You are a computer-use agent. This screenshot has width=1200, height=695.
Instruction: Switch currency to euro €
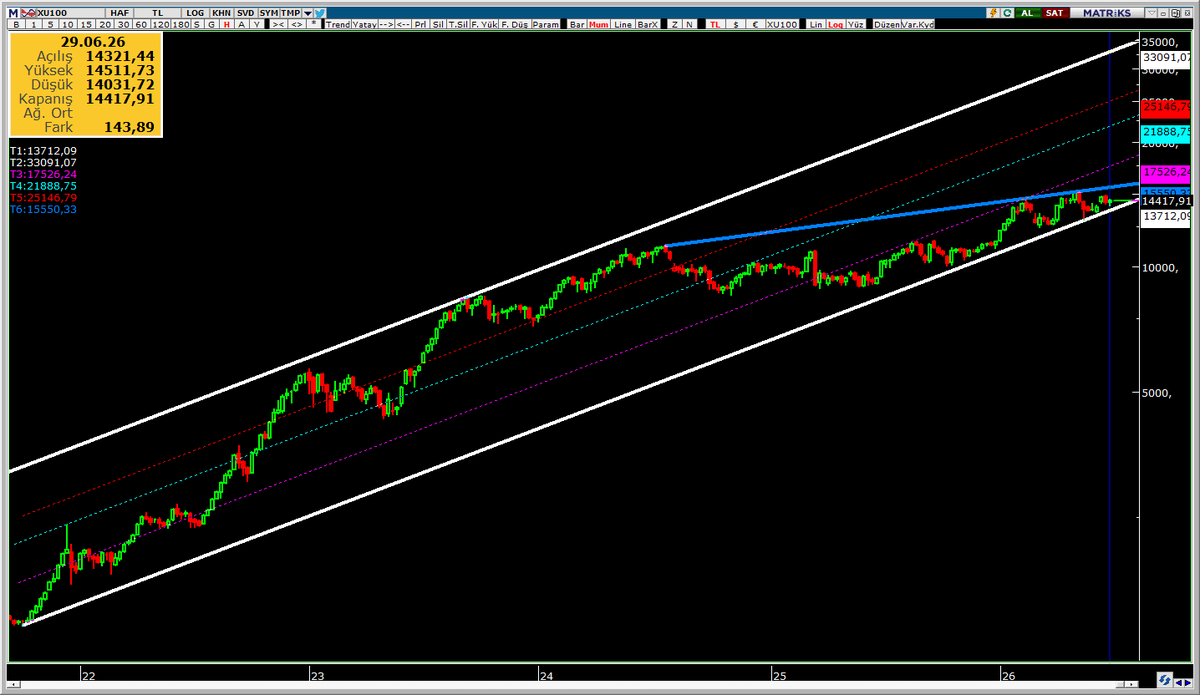click(x=755, y=24)
